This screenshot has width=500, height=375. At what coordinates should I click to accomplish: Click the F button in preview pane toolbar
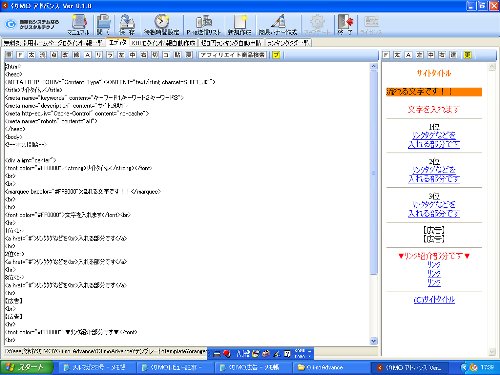pos(386,55)
